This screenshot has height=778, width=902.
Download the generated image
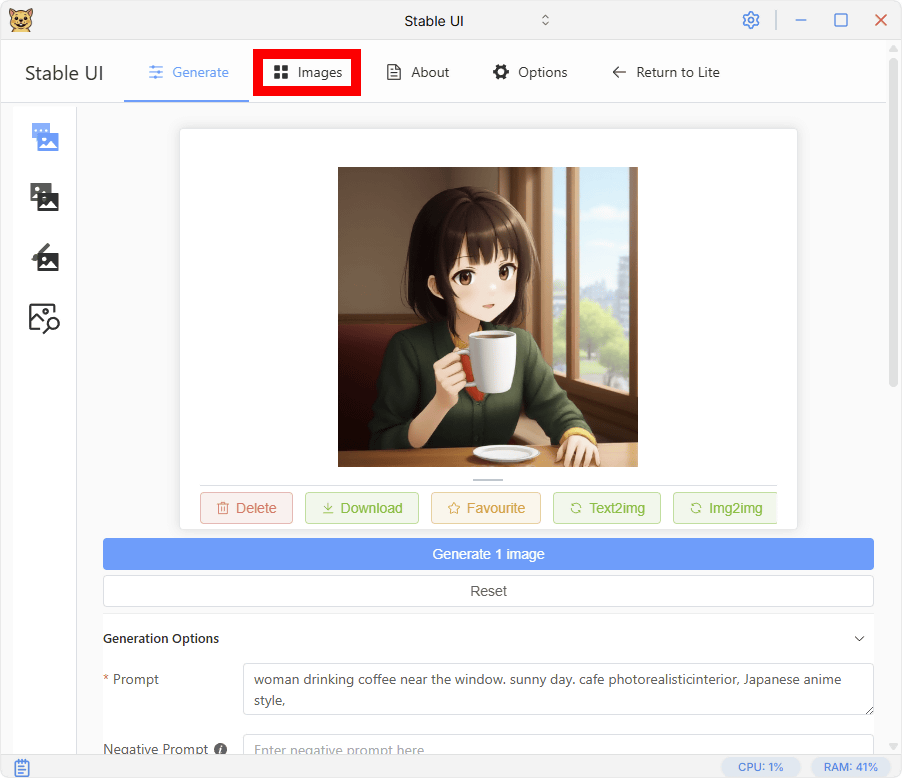(361, 508)
